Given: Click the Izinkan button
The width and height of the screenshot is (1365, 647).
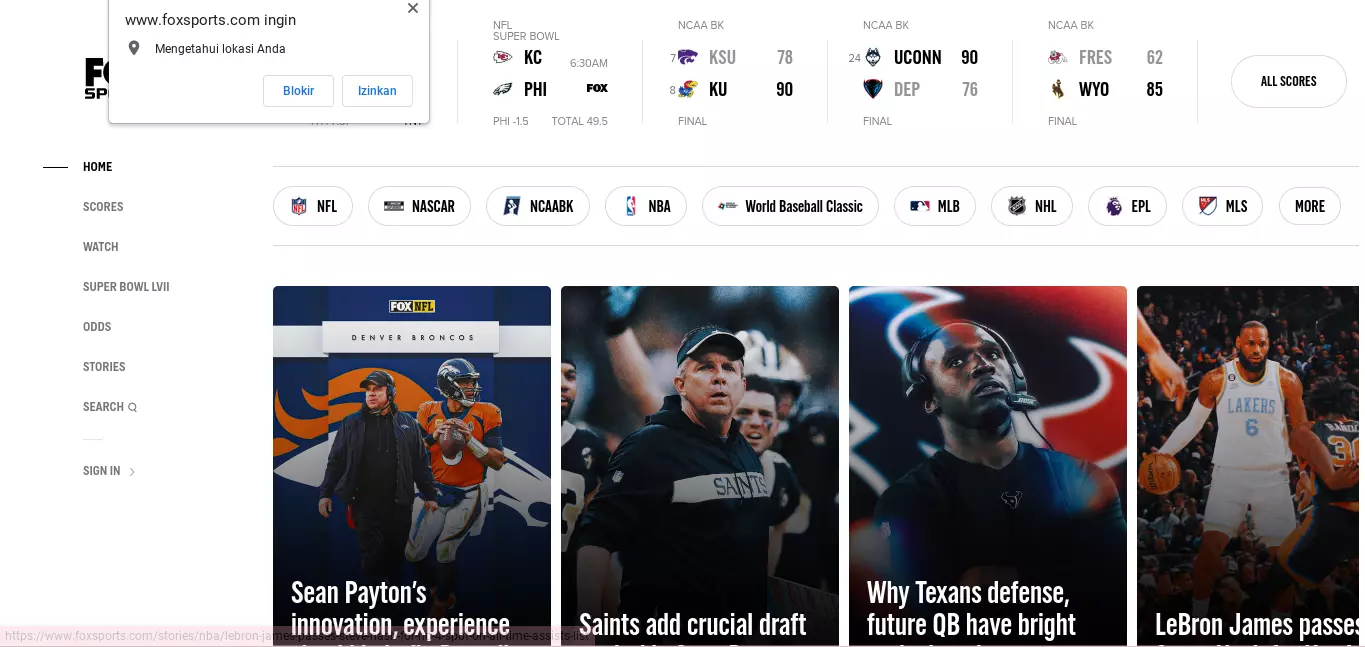Looking at the screenshot, I should [x=377, y=91].
